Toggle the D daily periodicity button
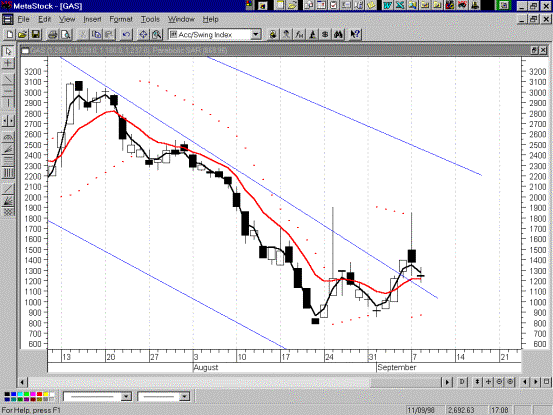553x415 pixels. (x=462, y=382)
